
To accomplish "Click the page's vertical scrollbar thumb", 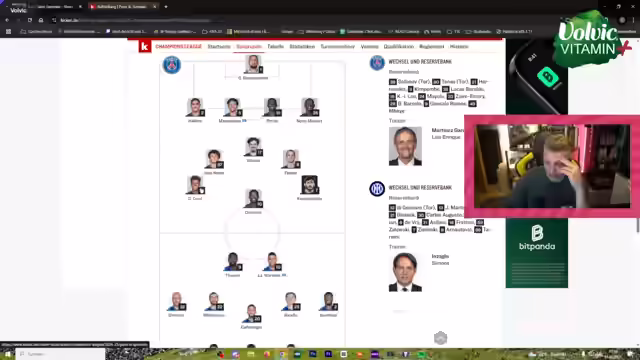I will pyautogui.click(x=638, y=225).
